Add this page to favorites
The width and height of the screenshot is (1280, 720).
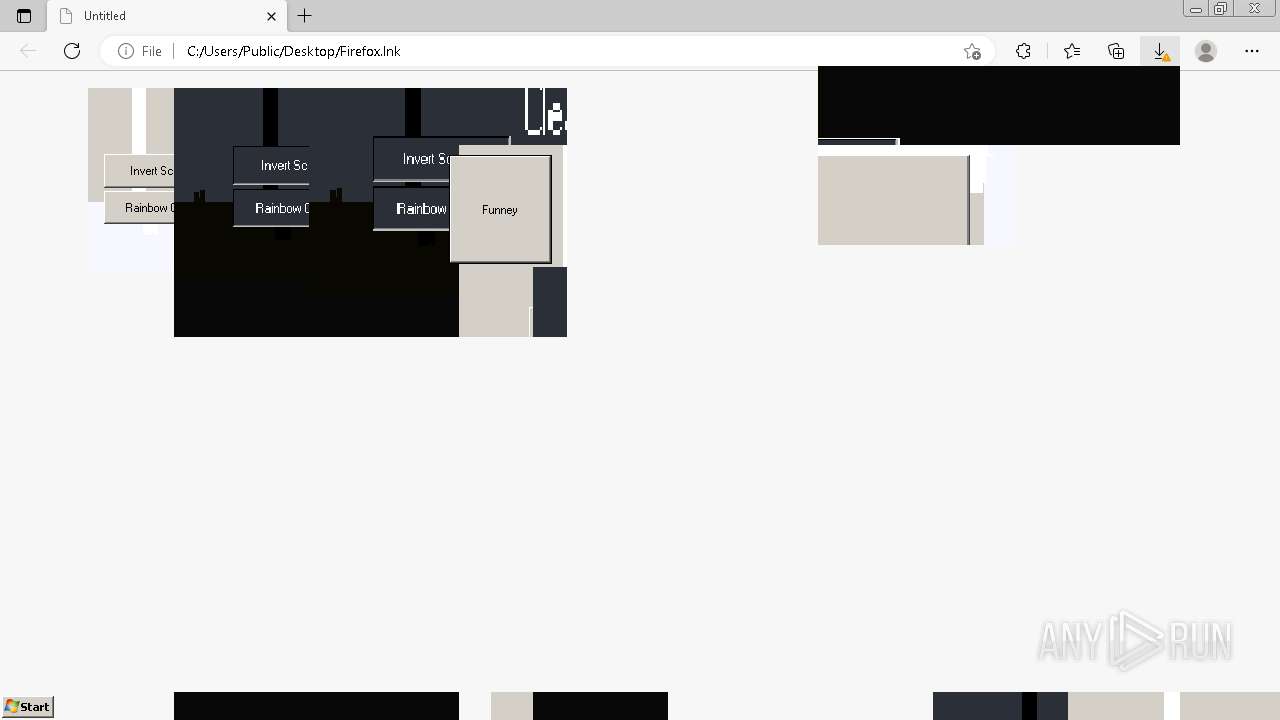click(972, 51)
